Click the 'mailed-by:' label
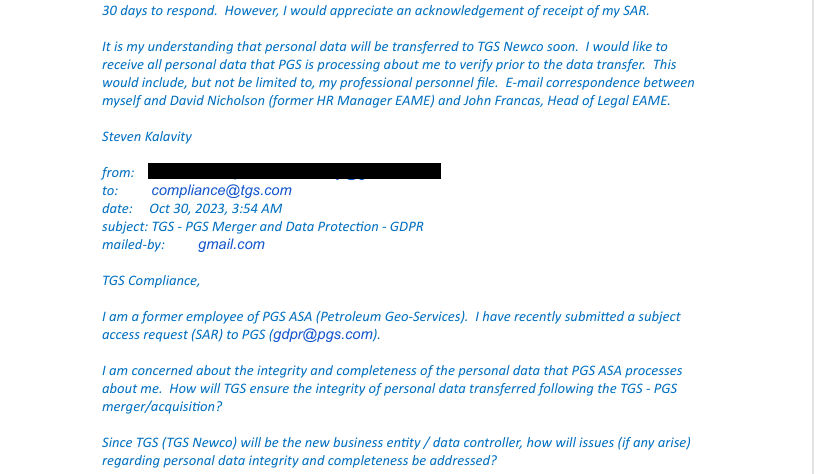This screenshot has height=474, width=814. coord(133,245)
